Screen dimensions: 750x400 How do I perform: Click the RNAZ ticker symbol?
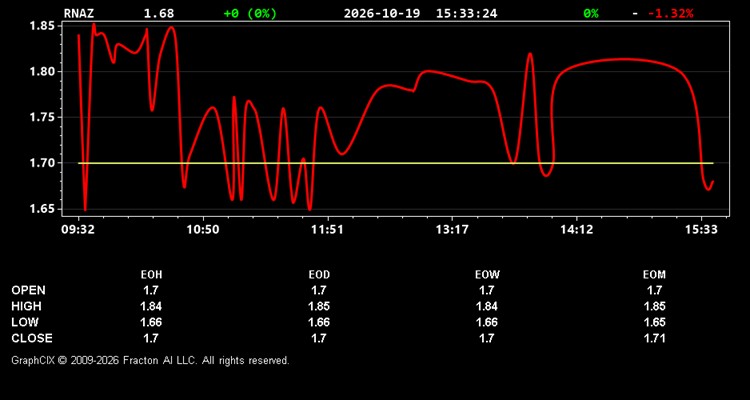pos(79,13)
